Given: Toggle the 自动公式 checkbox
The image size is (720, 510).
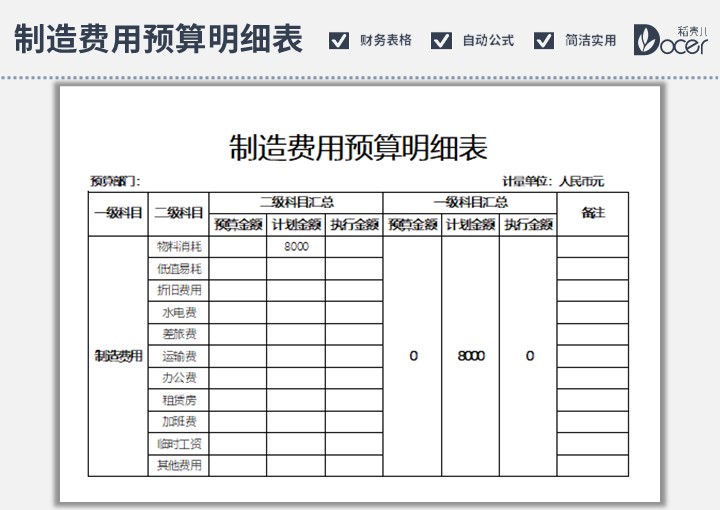Looking at the screenshot, I should 441,40.
